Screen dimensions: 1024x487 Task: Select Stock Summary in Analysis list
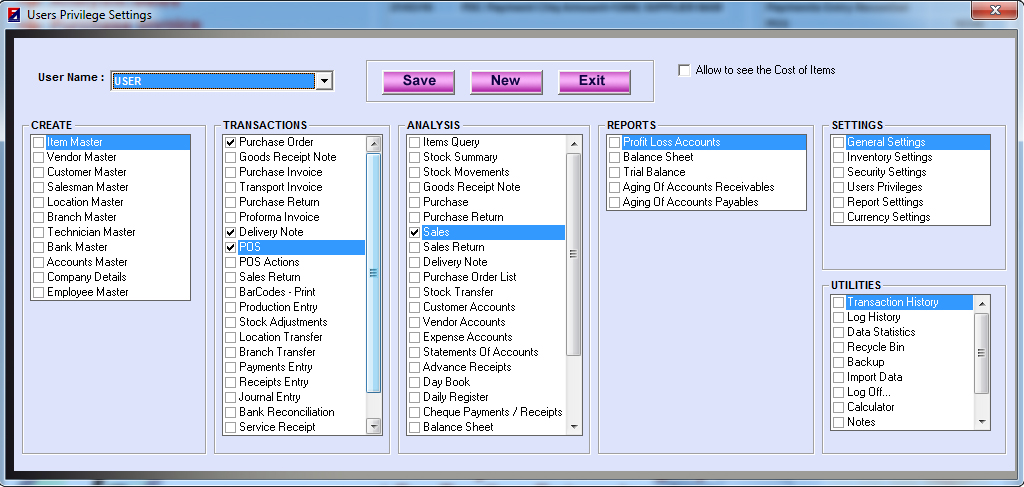[x=460, y=157]
